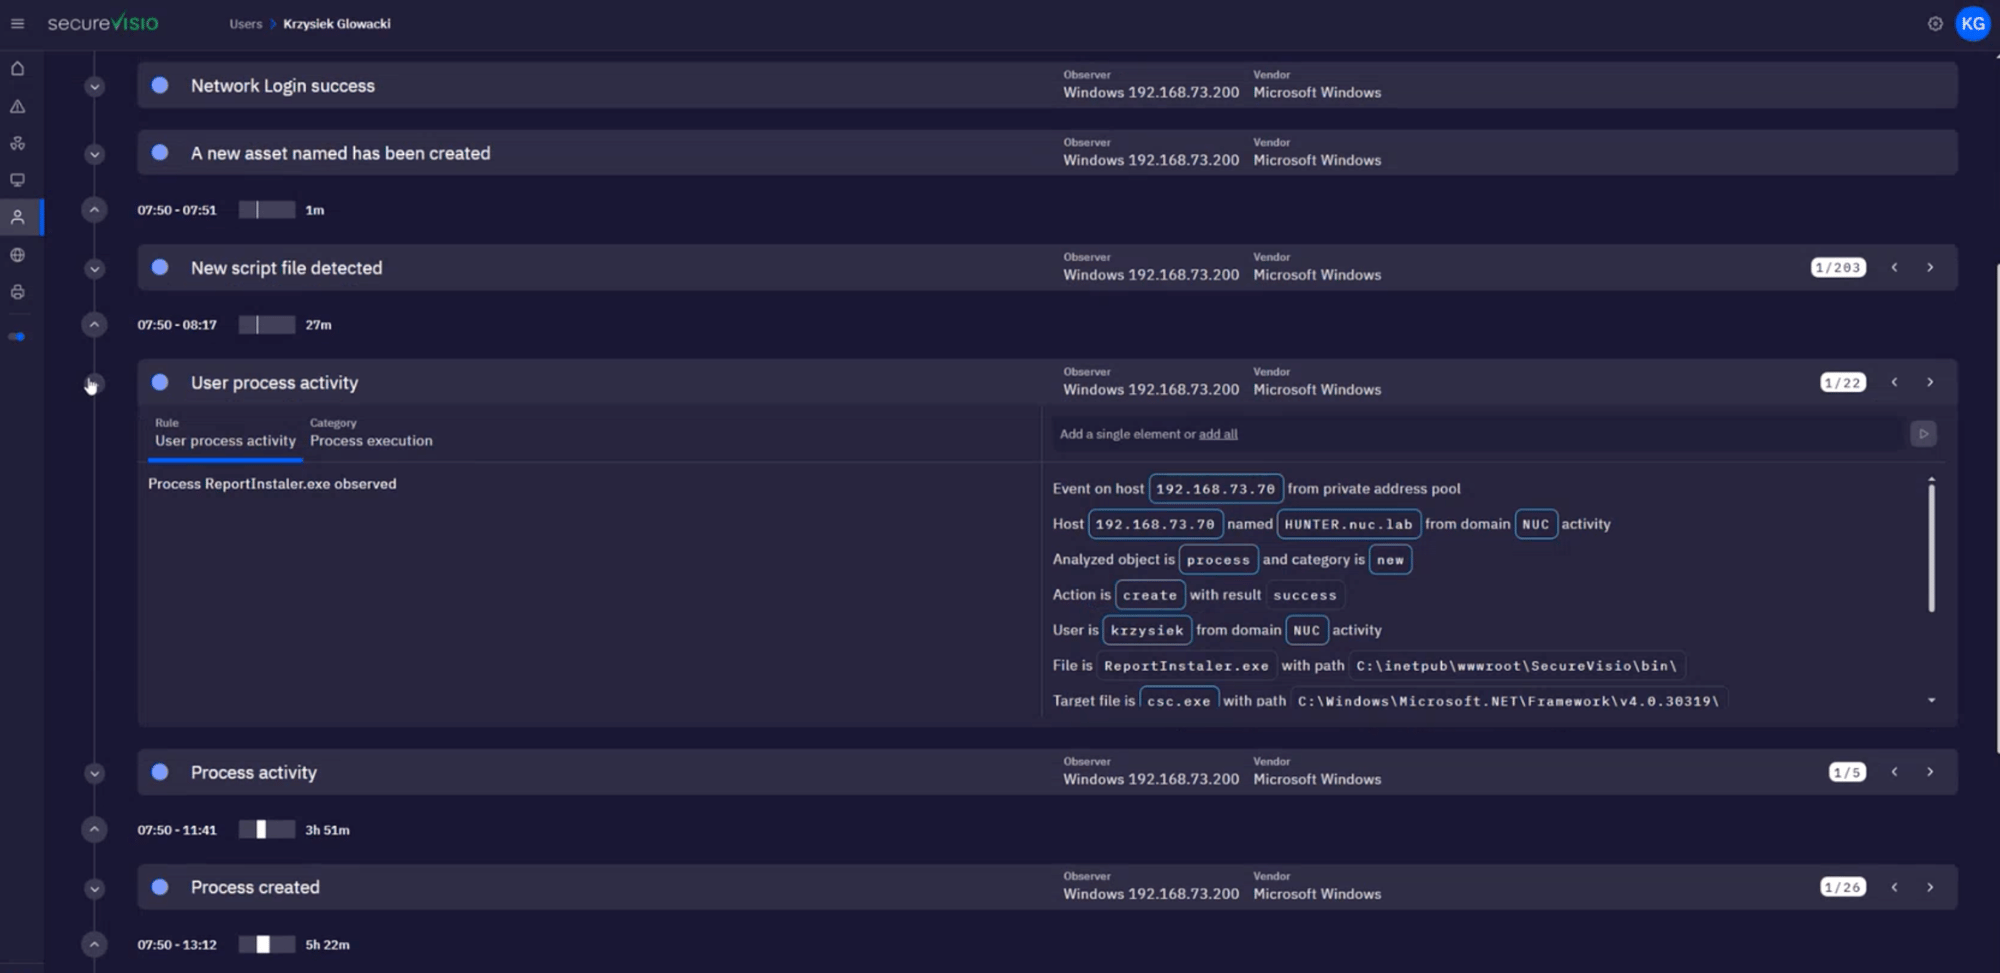Run the query play button
Viewport: 2000px width, 973px height.
(1922, 434)
